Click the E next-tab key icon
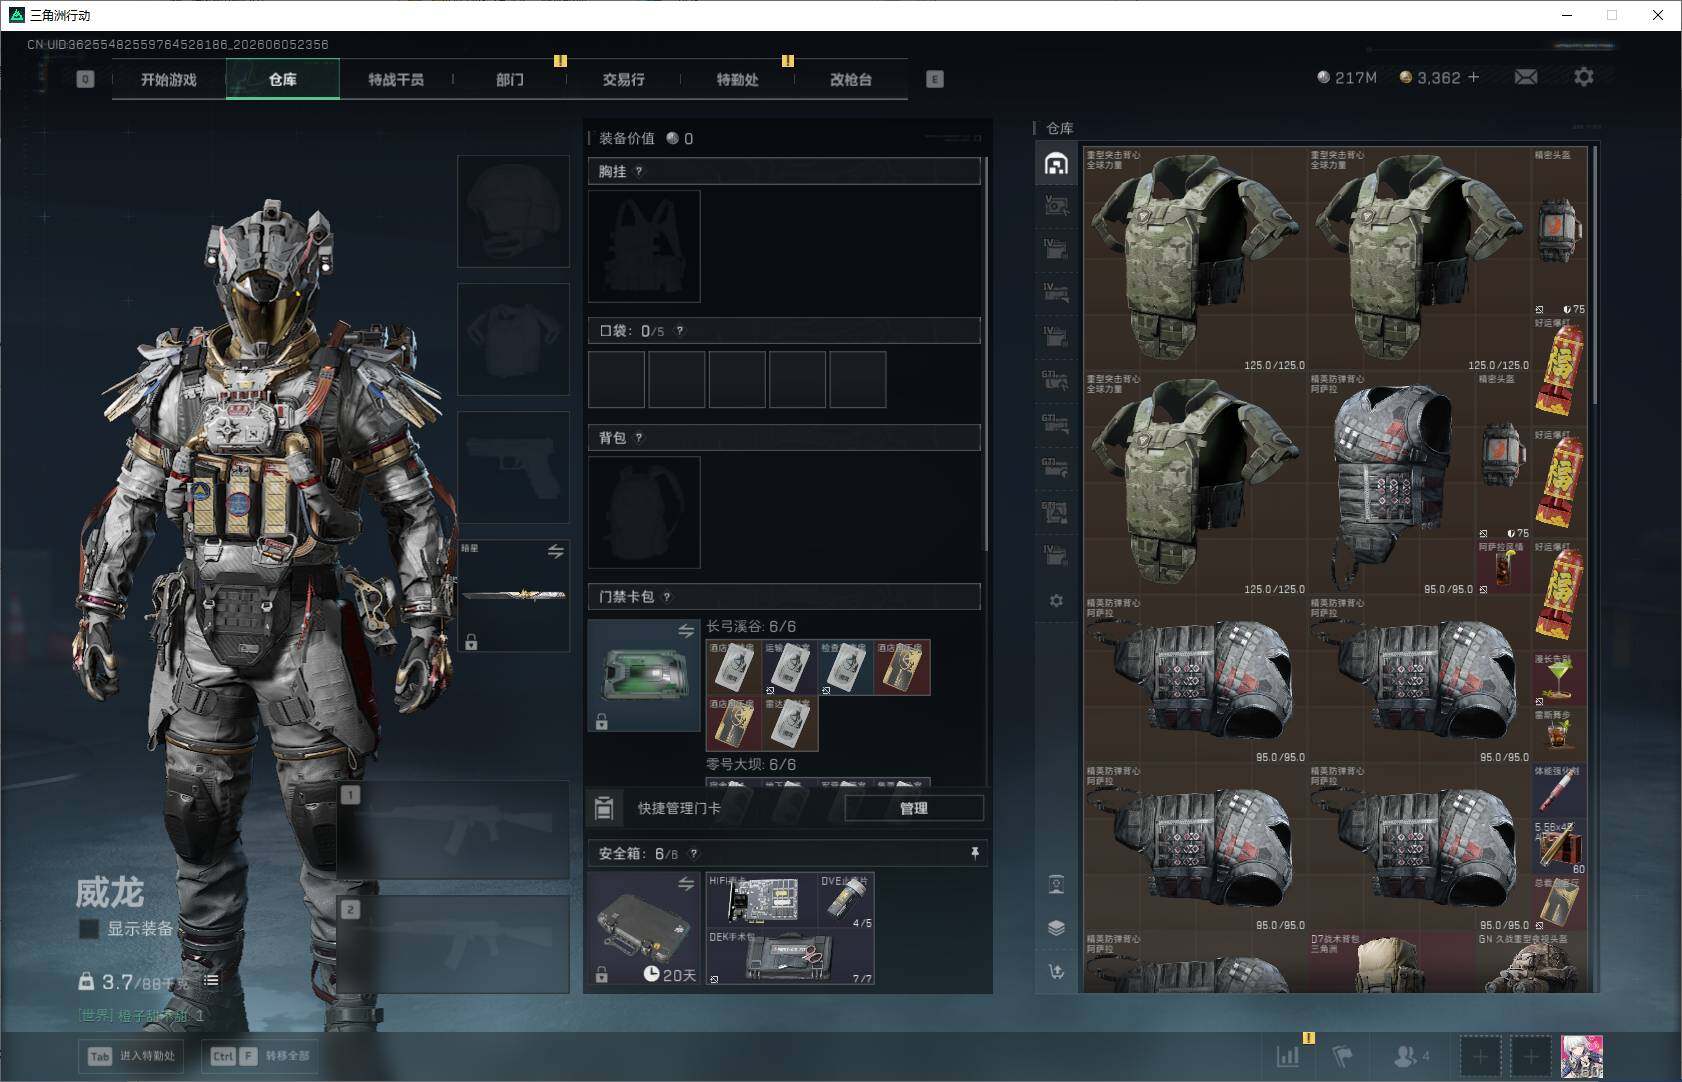Screen dimensions: 1682x1082 pos(935,79)
